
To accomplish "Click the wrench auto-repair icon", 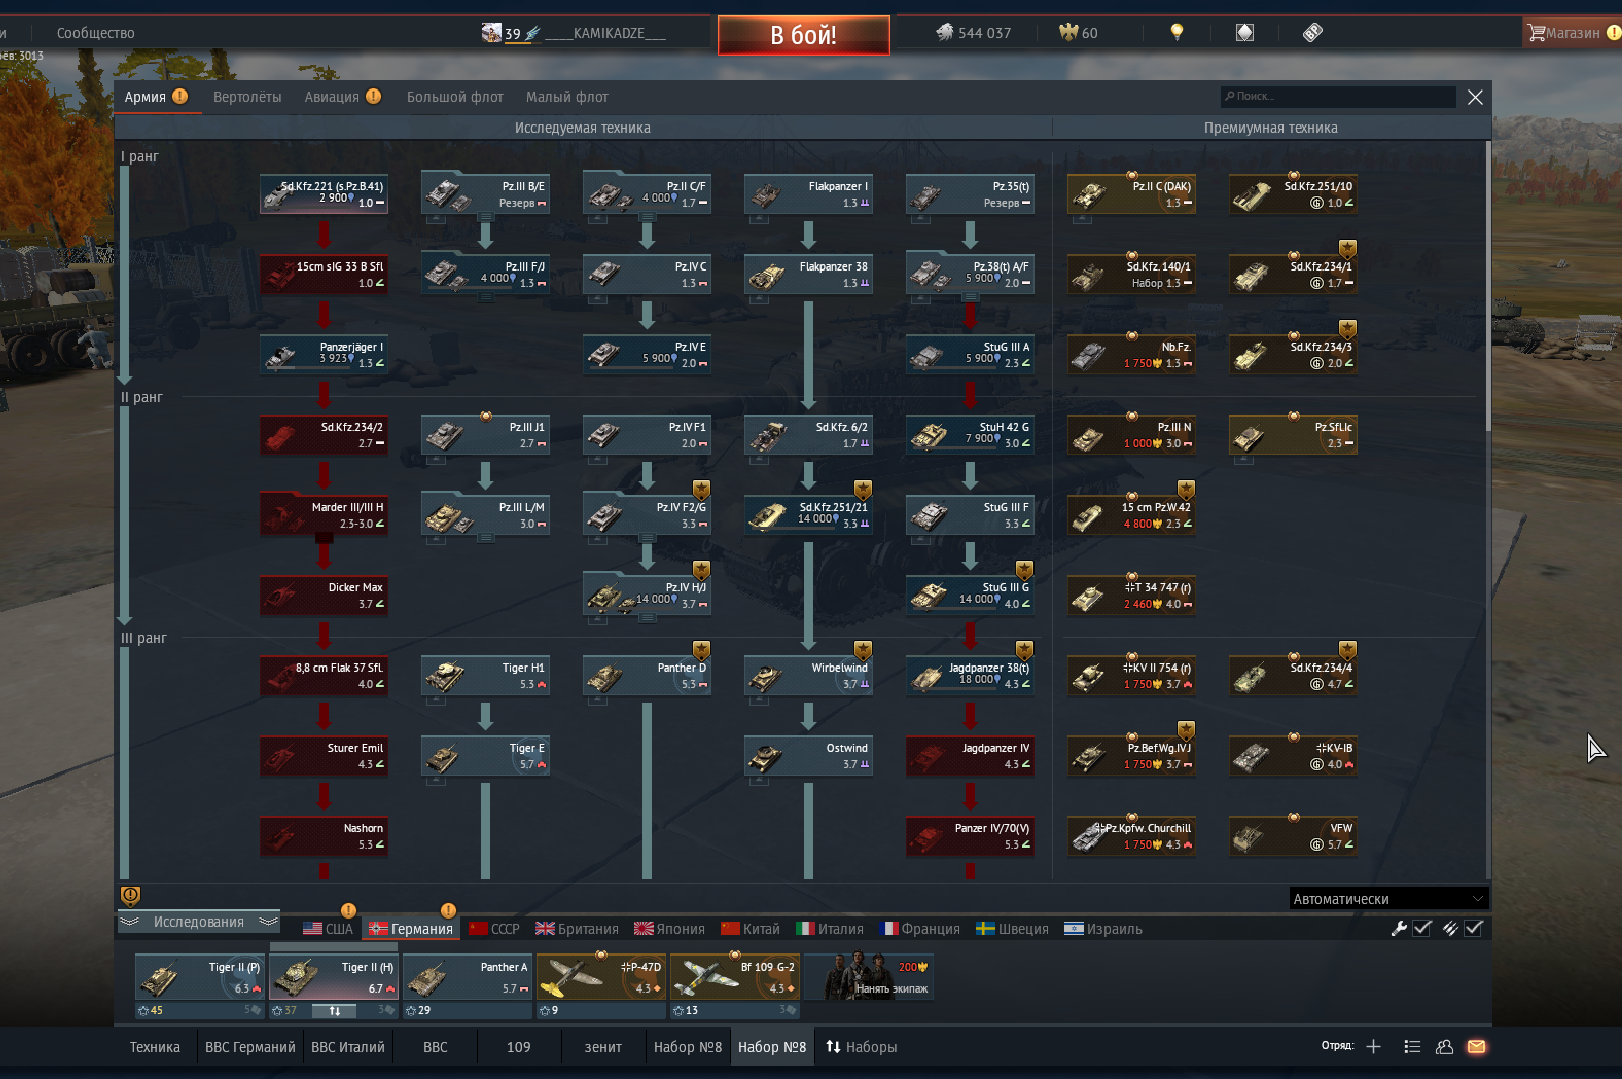I will [1399, 928].
